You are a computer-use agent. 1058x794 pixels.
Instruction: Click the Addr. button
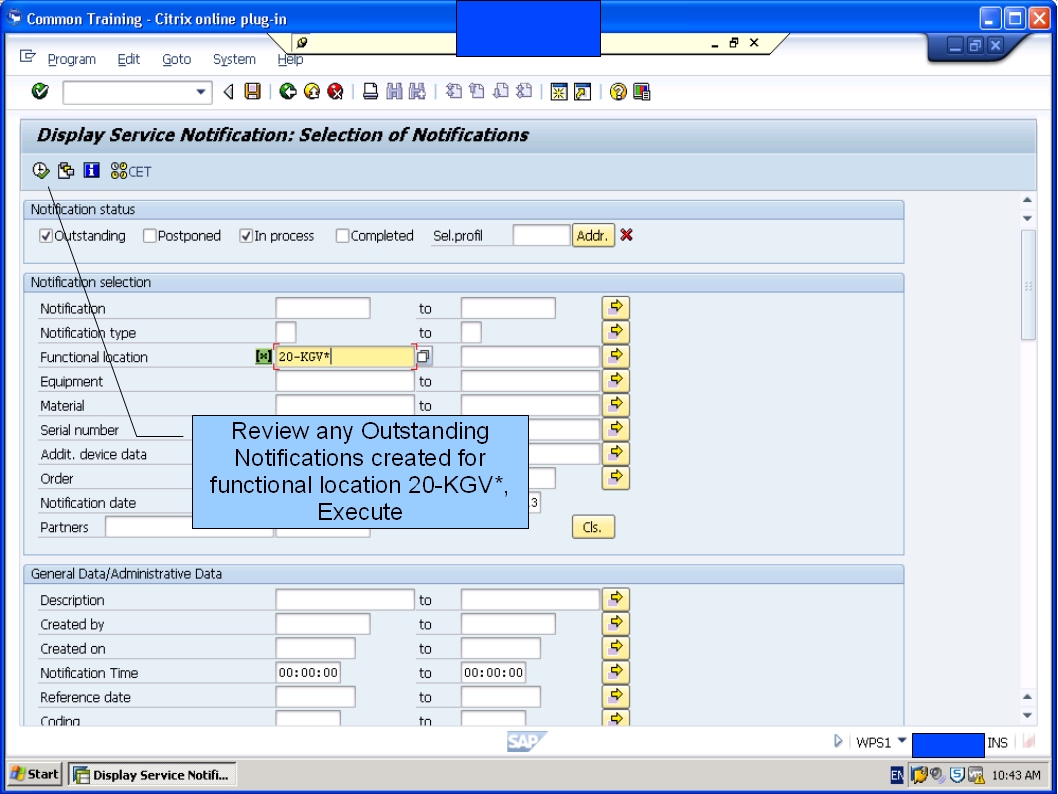tap(593, 235)
